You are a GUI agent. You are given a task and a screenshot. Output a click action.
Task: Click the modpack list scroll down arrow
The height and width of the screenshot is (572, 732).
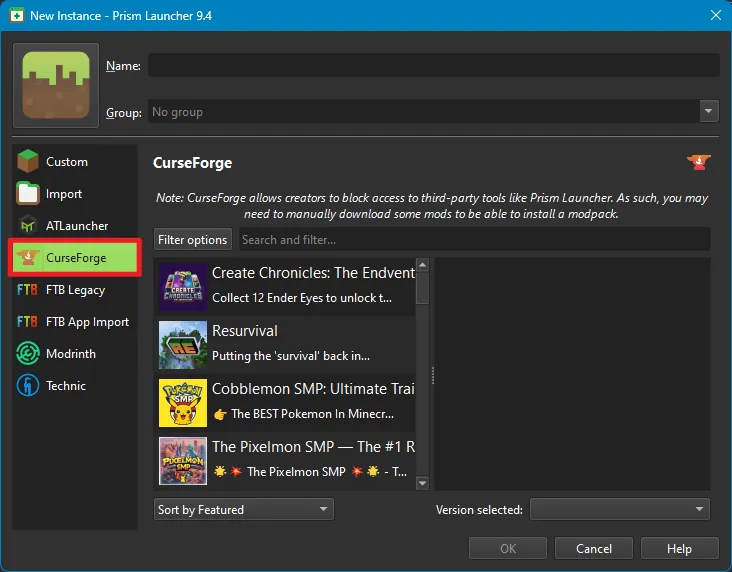[x=422, y=483]
